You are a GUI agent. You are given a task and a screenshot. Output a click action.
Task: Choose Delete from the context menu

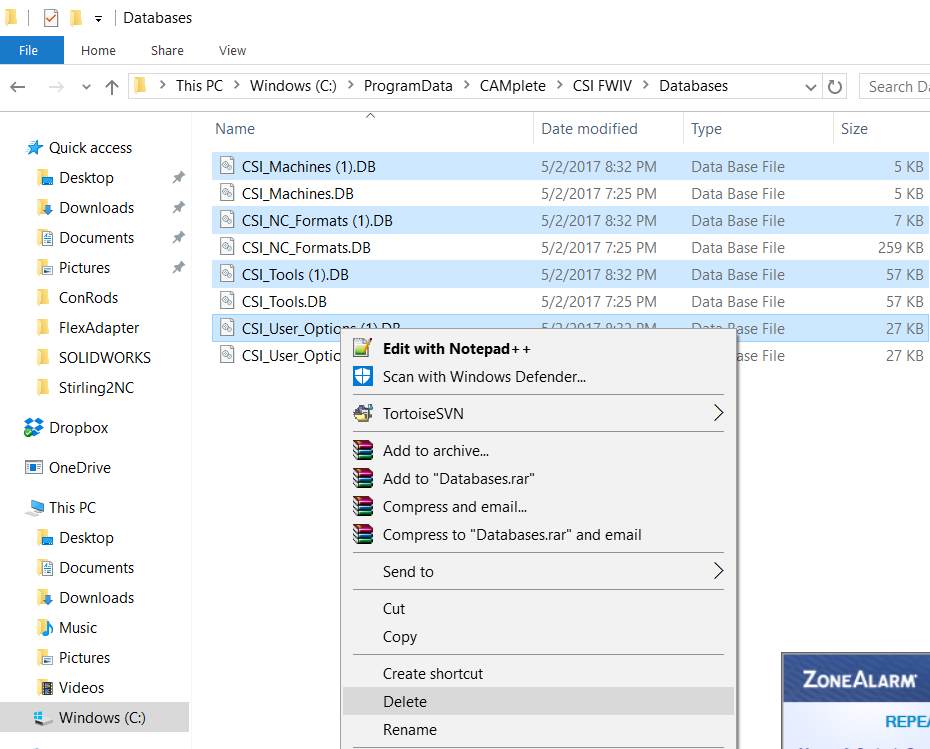[x=405, y=702]
